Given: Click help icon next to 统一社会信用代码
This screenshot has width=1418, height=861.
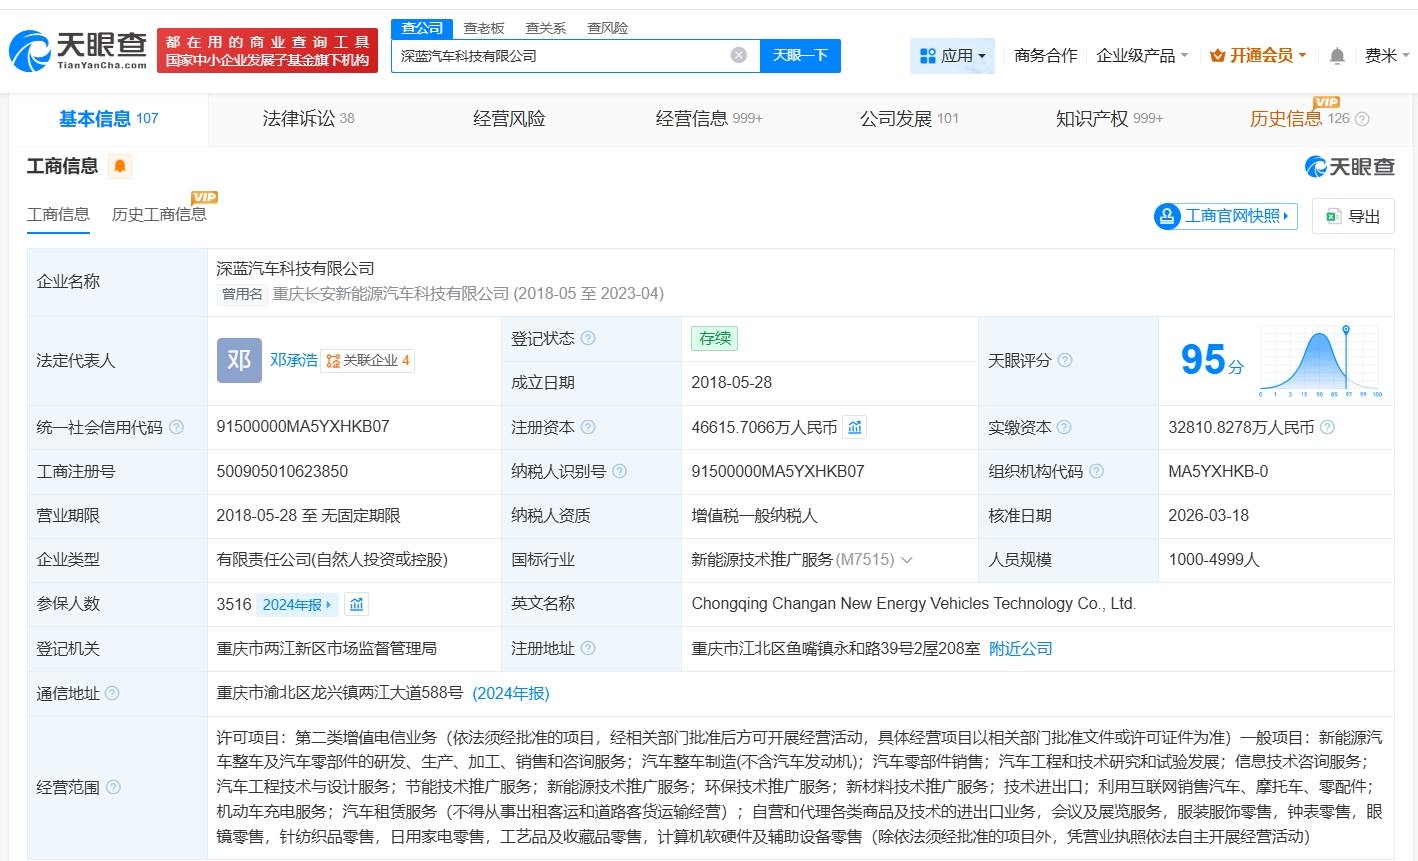Looking at the screenshot, I should click(177, 428).
